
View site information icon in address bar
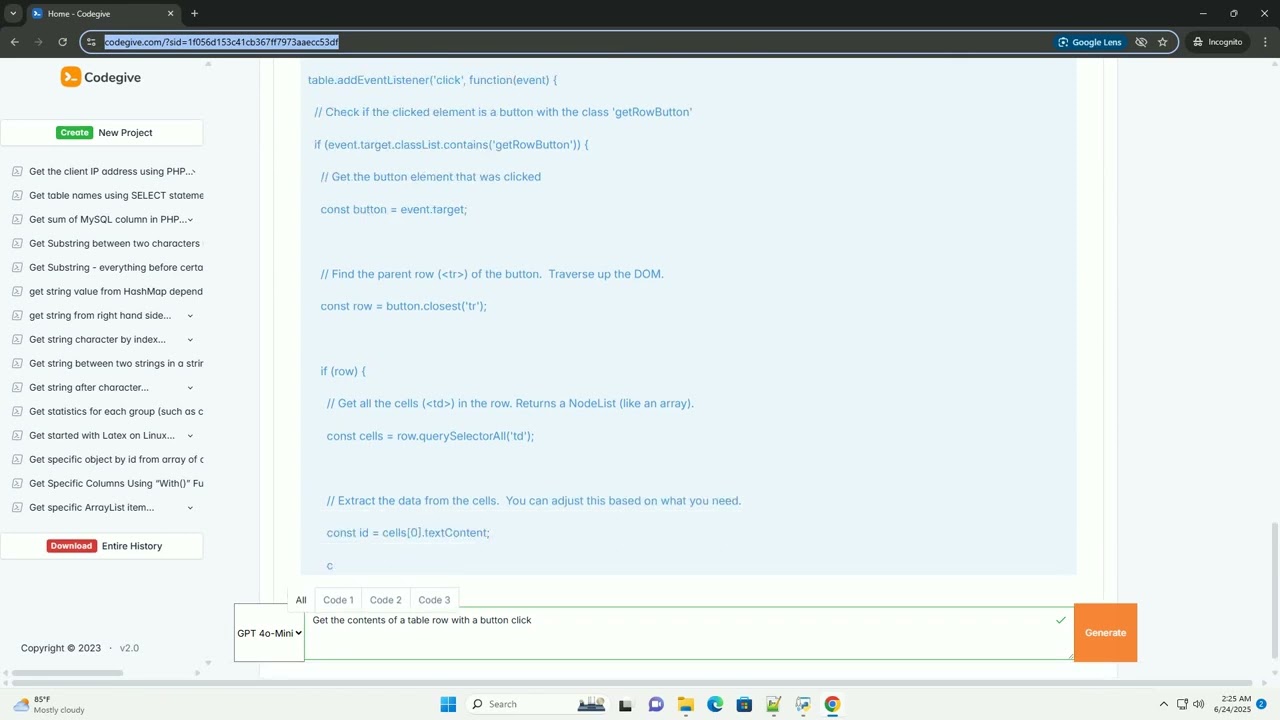[x=91, y=42]
